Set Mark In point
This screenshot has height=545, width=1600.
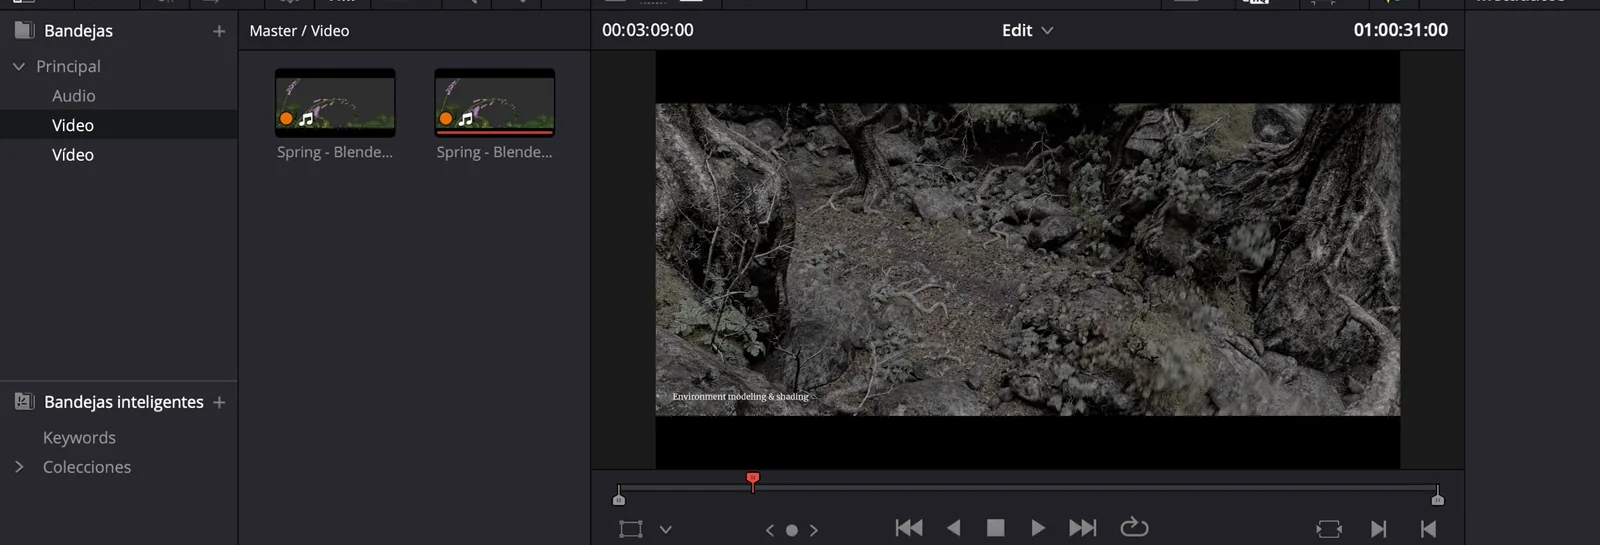[1379, 529]
